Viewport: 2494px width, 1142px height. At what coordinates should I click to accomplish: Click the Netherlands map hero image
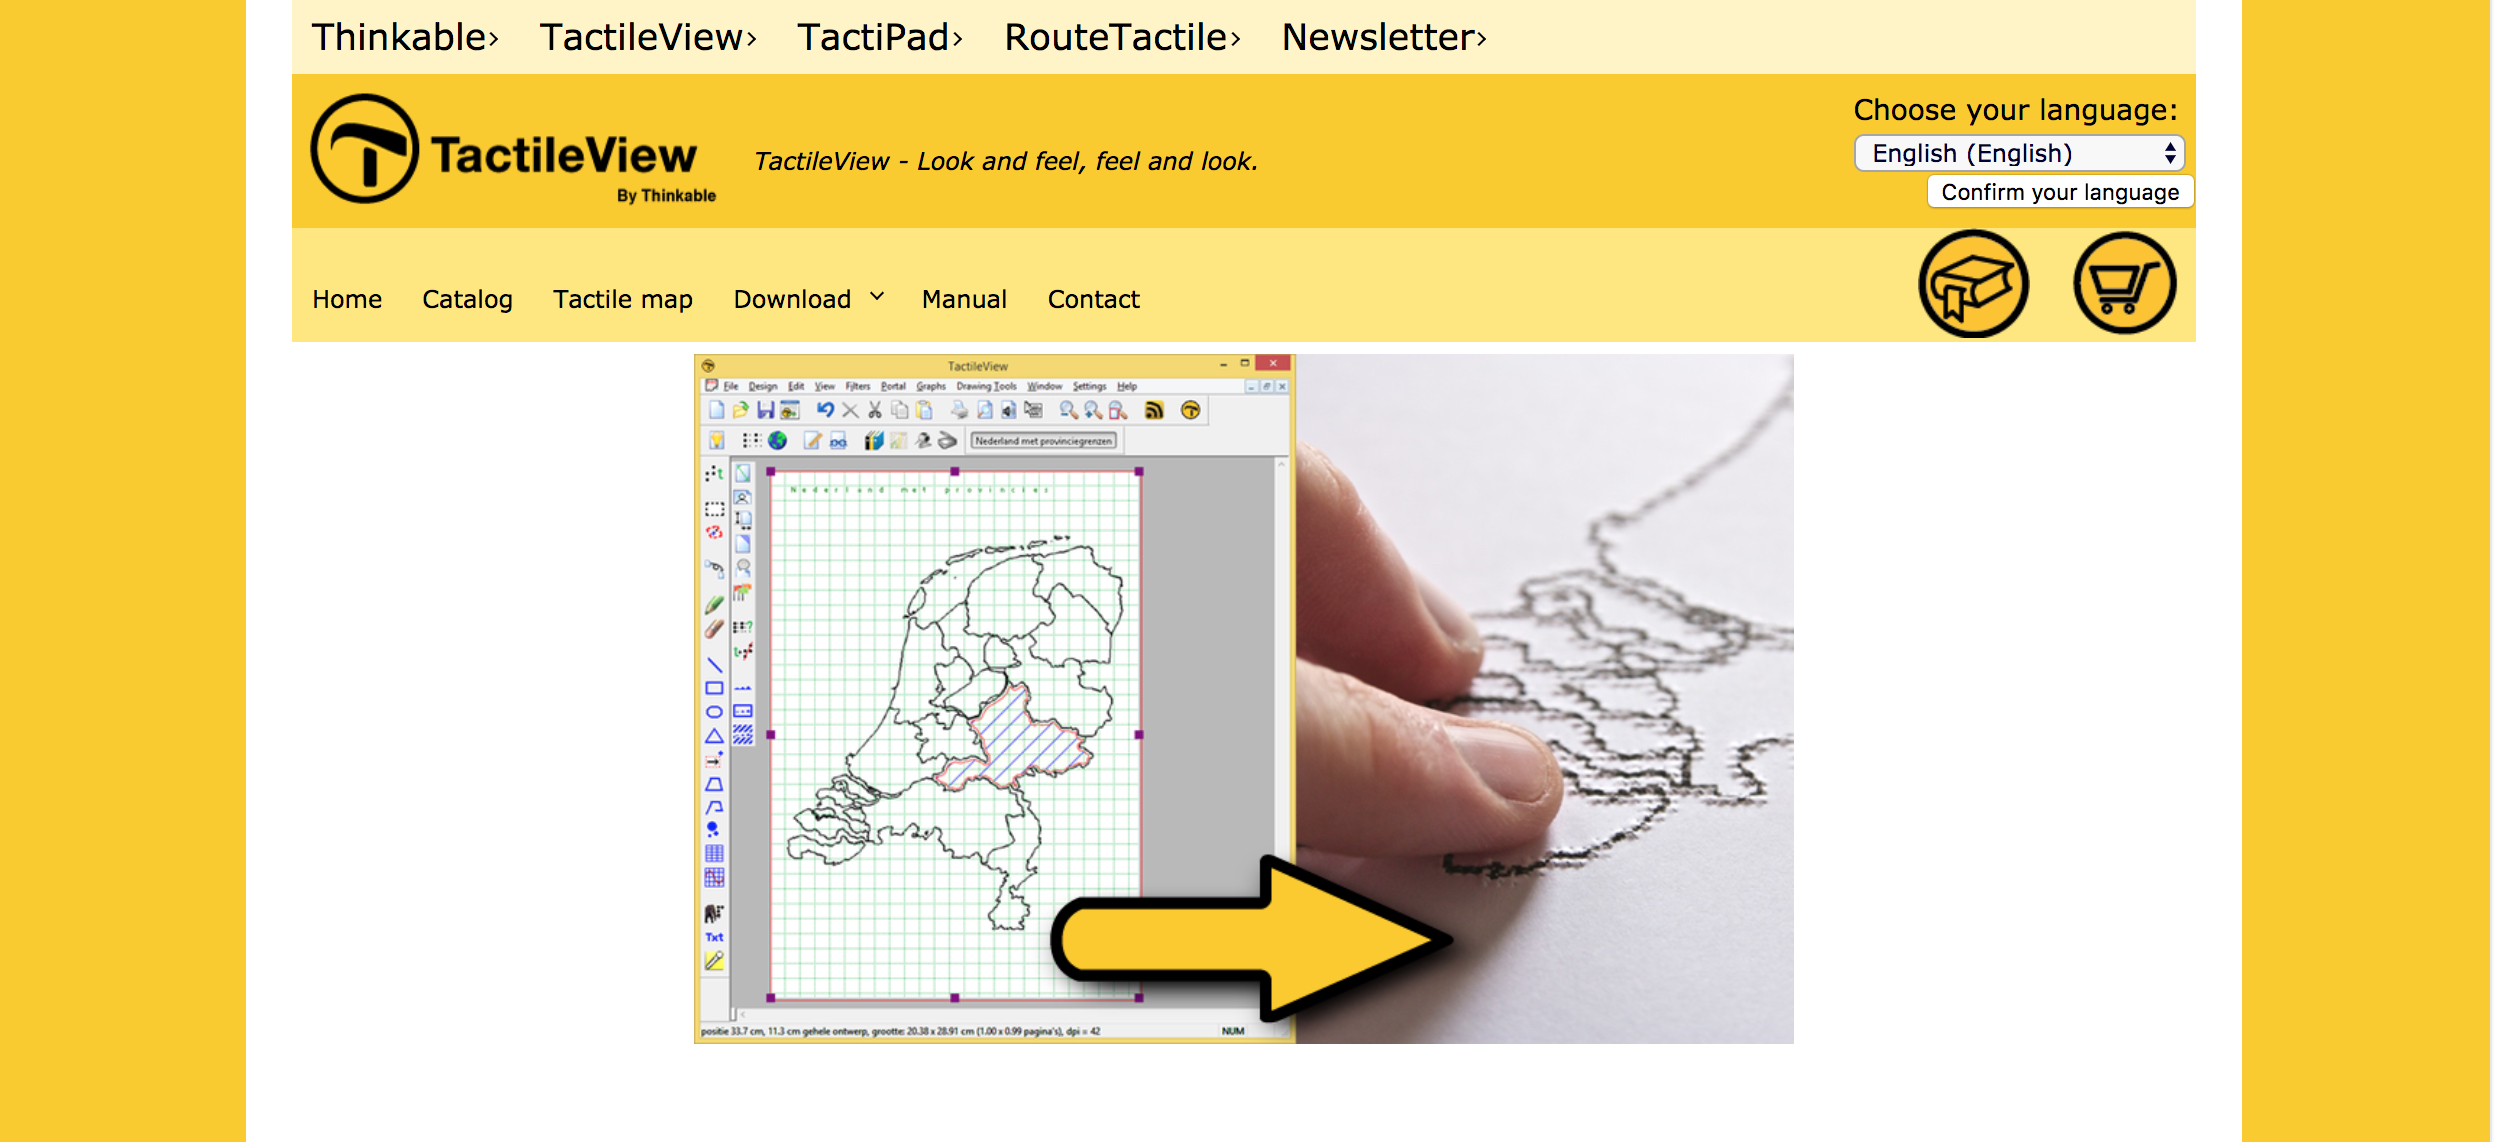(1244, 698)
